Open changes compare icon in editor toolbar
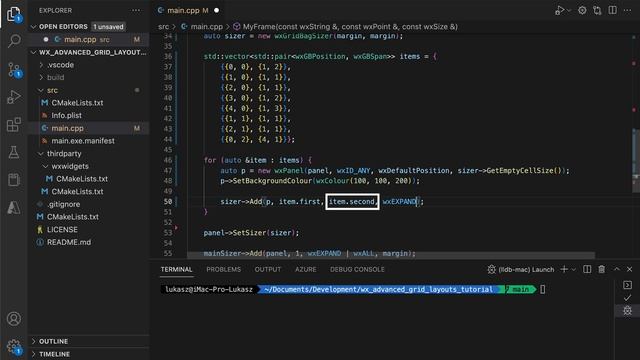Screen dimensions: 640x360 tap(598, 11)
